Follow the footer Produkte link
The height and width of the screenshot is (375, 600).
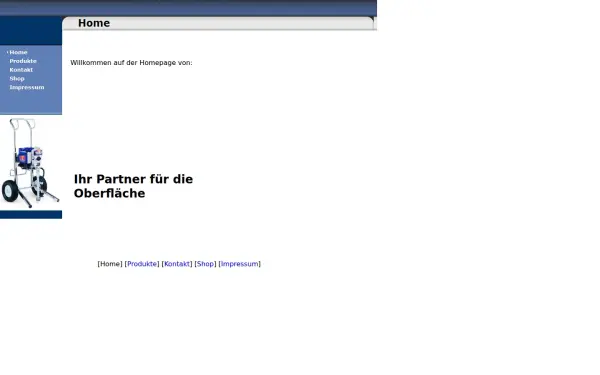[x=142, y=264]
